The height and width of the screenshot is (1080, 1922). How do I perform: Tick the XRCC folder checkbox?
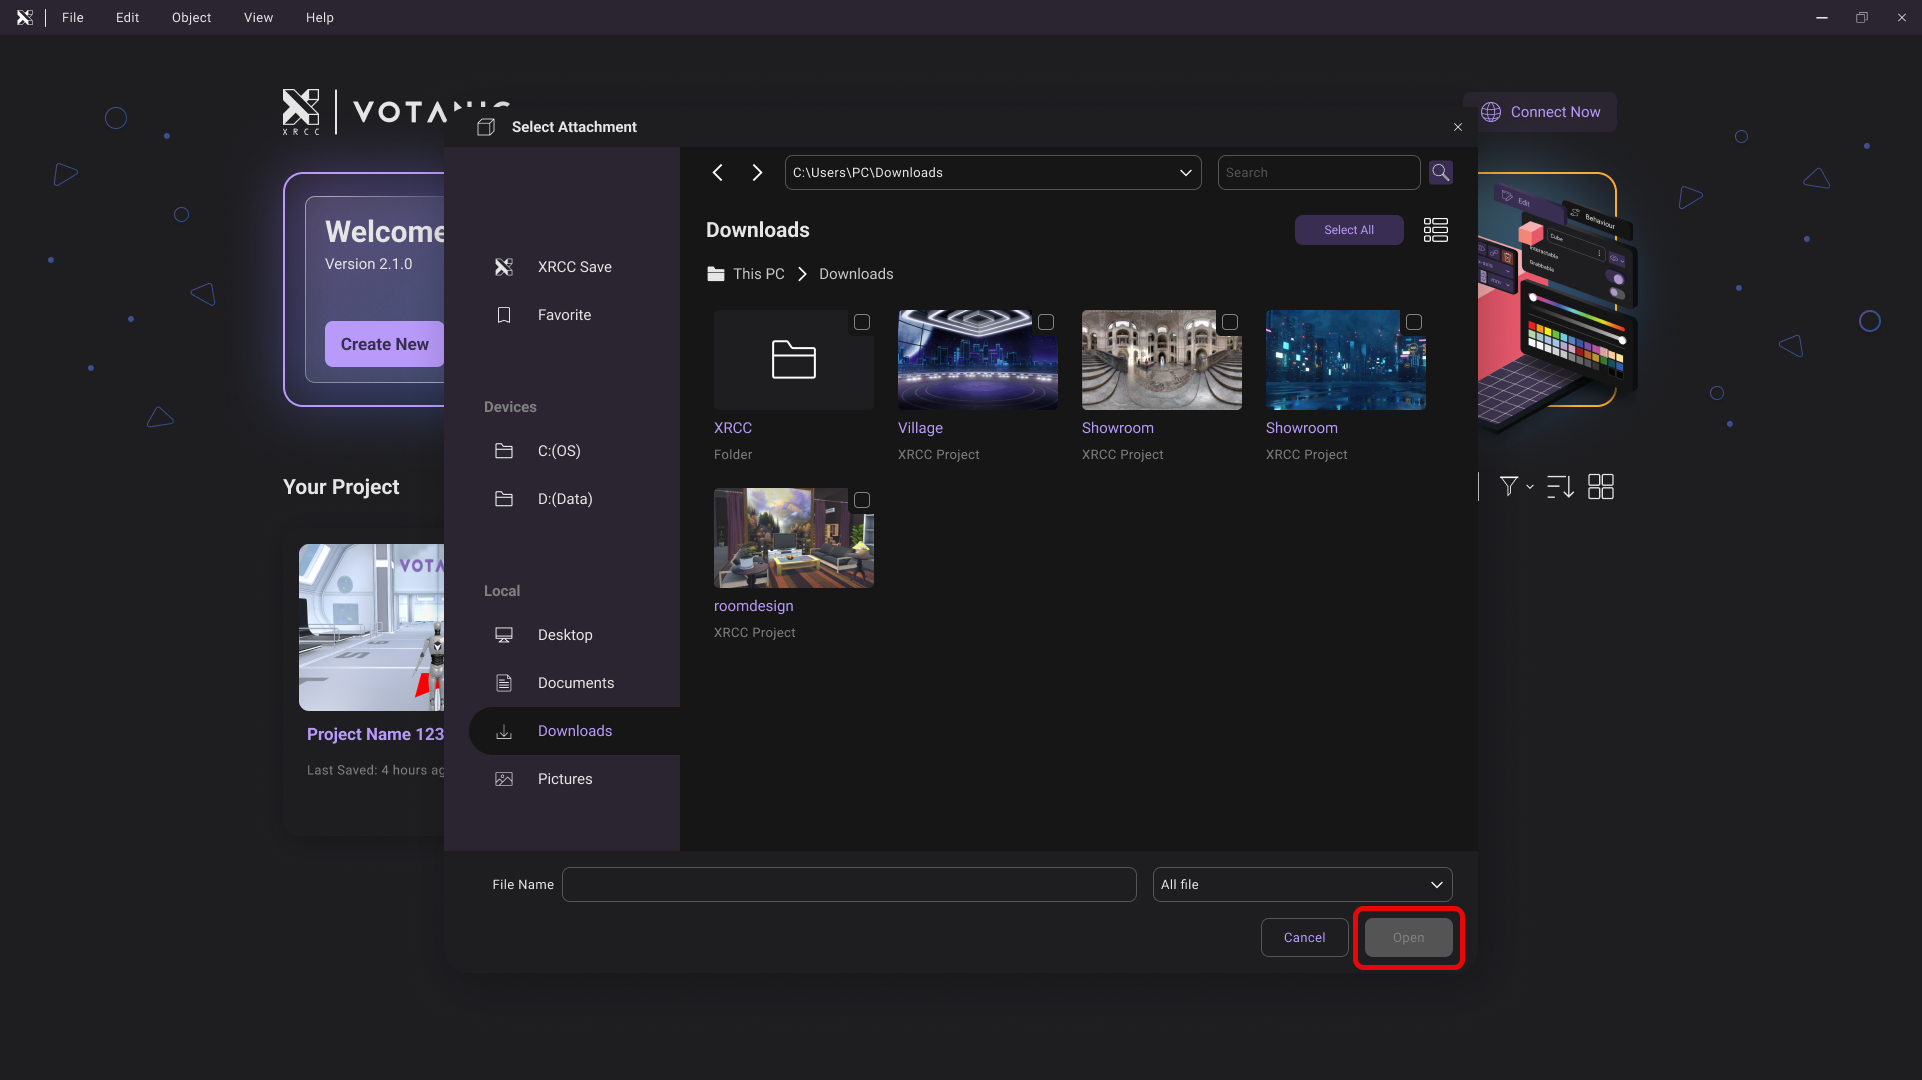[862, 322]
